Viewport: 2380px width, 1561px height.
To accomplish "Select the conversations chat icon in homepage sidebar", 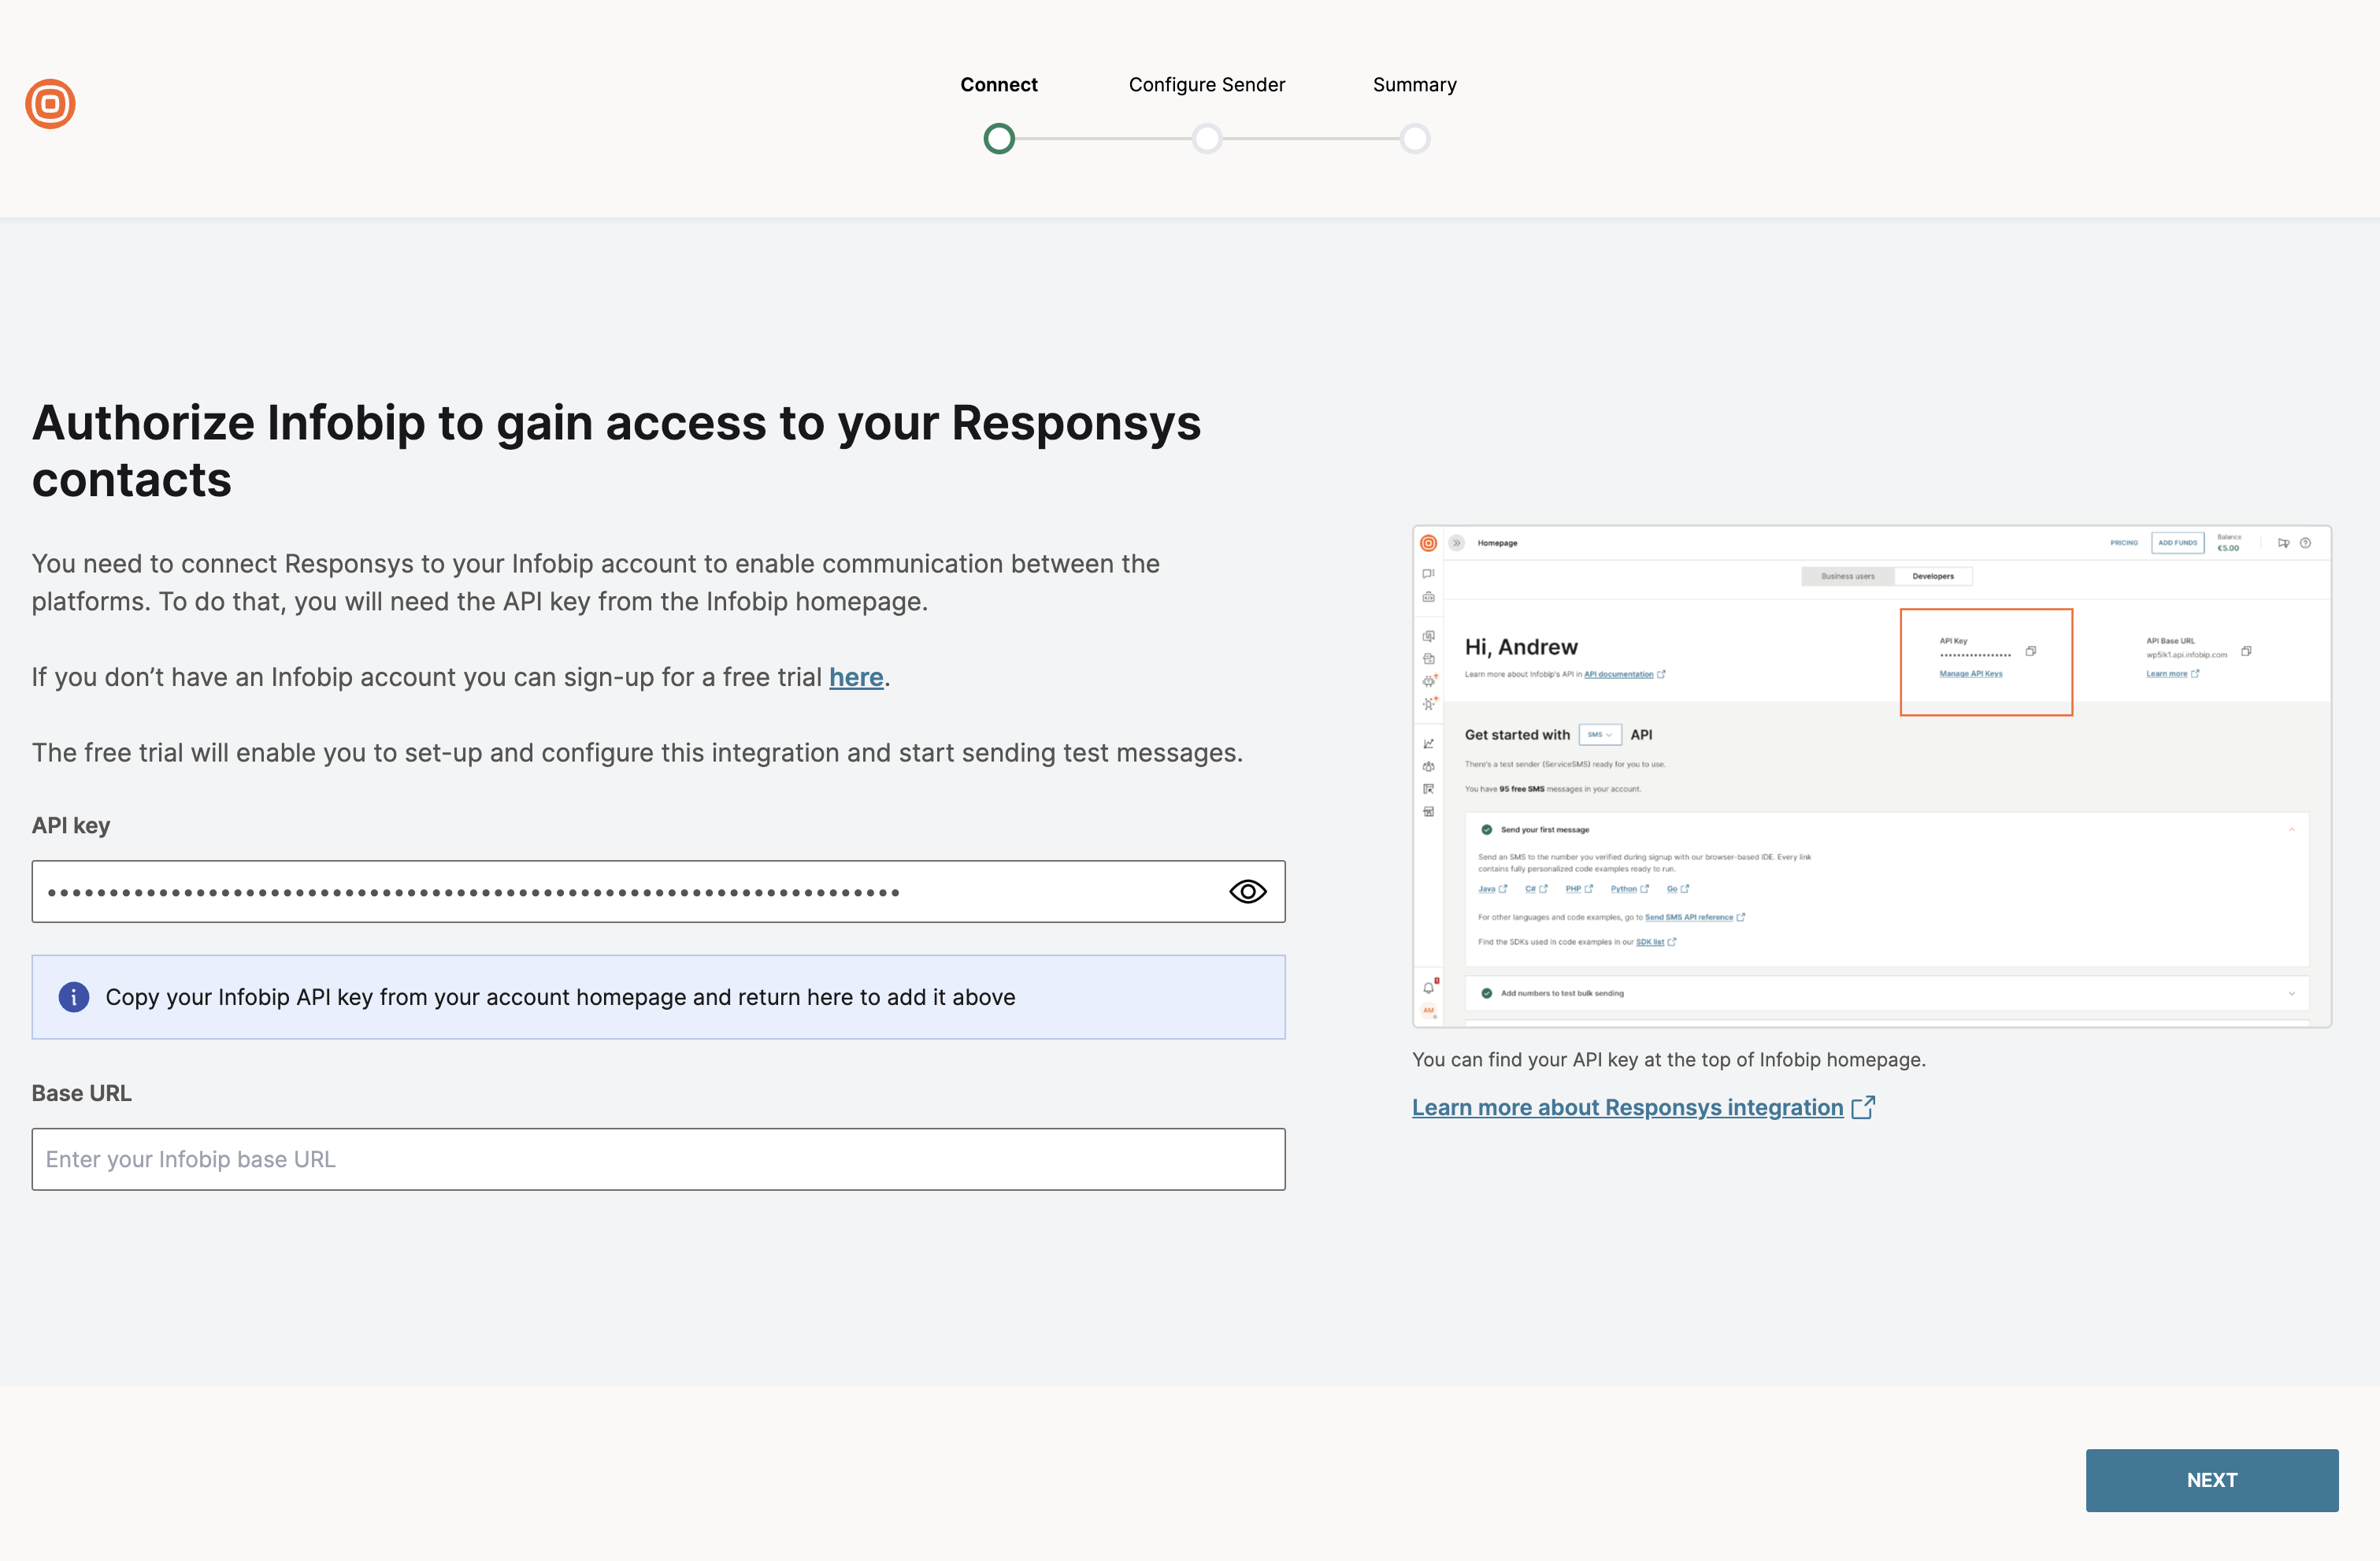I will pos(1428,574).
